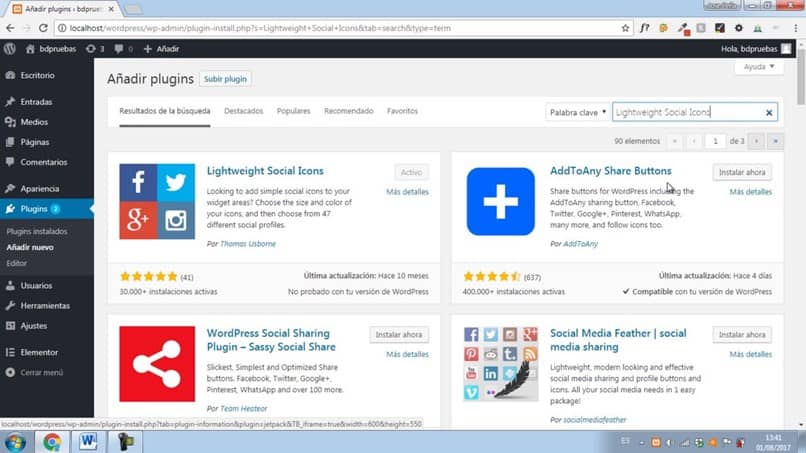The width and height of the screenshot is (806, 453).
Task: Go back in browser history
Action: (x=10, y=28)
